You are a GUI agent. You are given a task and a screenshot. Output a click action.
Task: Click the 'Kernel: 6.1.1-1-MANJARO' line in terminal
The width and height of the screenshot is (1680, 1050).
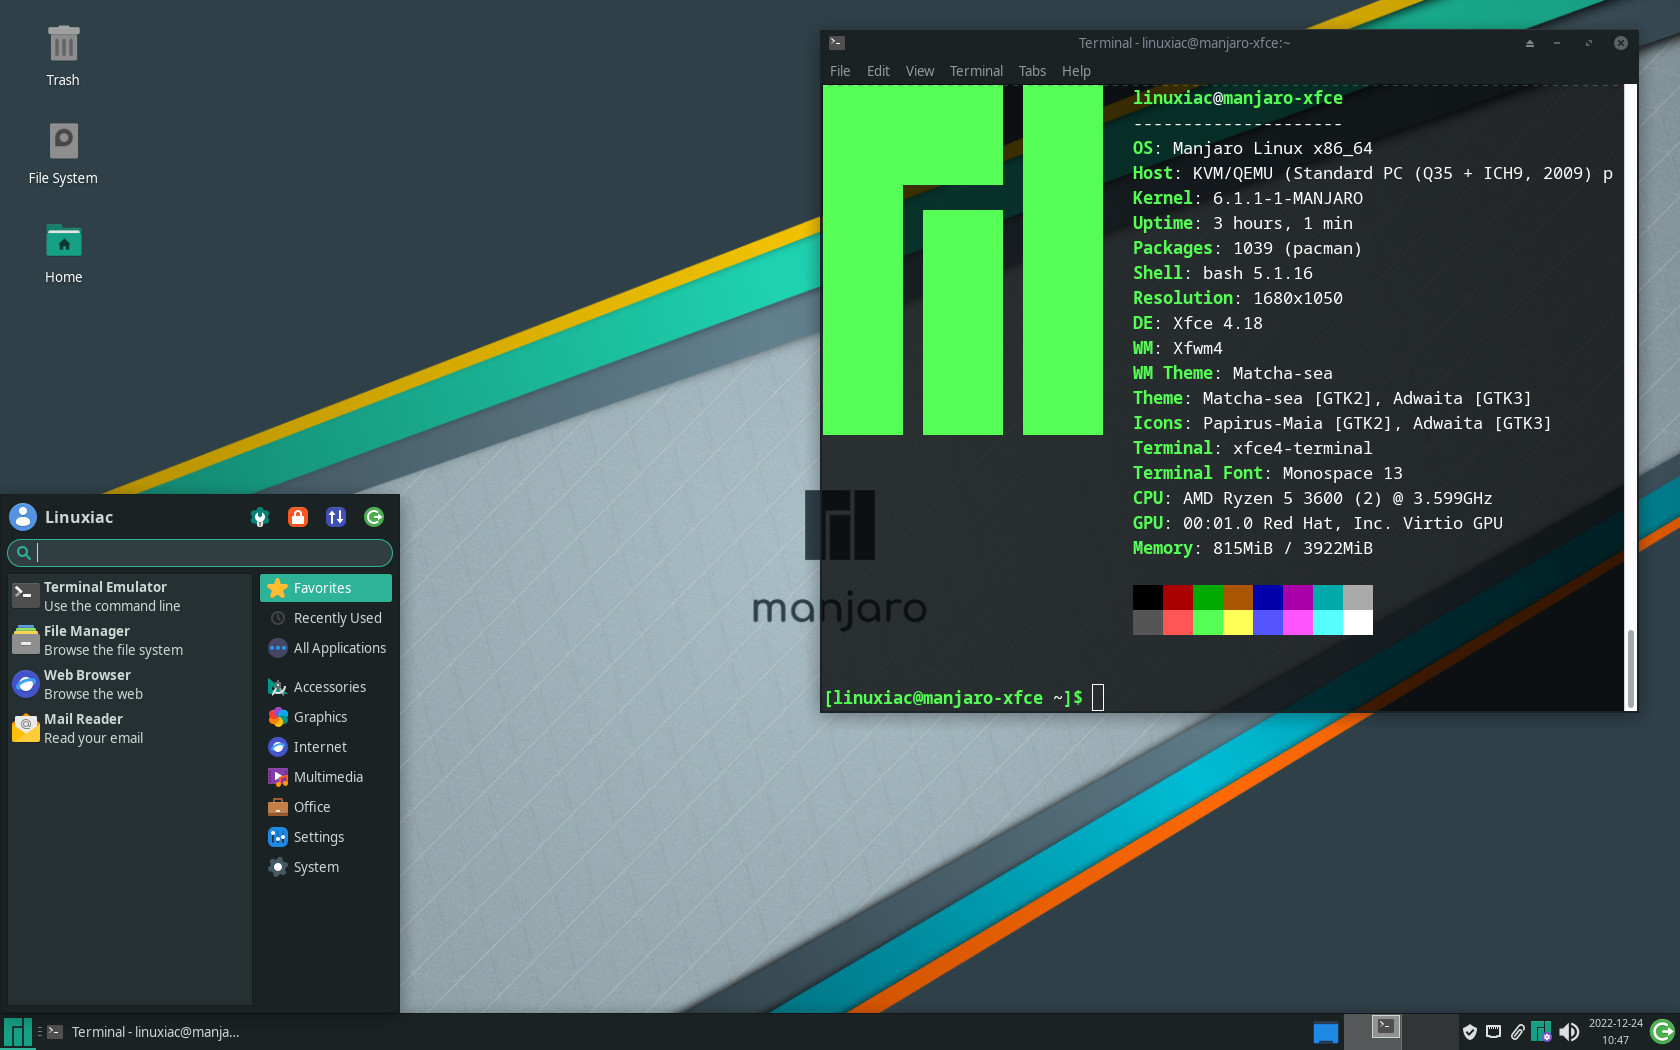coord(1247,198)
